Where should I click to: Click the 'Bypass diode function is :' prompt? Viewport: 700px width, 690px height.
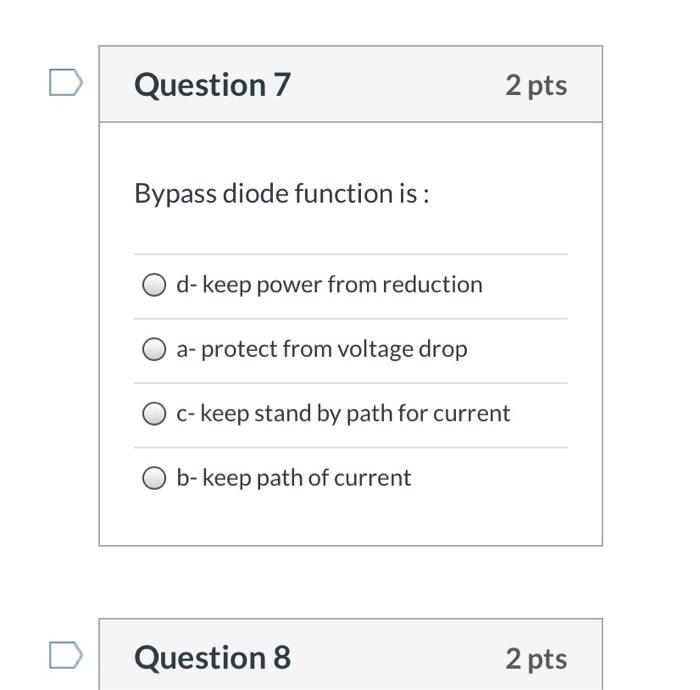[x=282, y=193]
